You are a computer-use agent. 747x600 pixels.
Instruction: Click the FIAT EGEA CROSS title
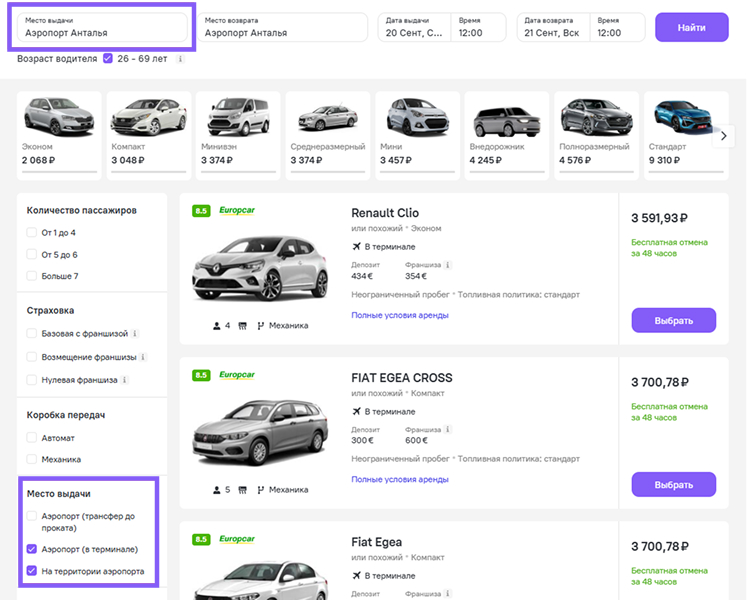(x=402, y=378)
